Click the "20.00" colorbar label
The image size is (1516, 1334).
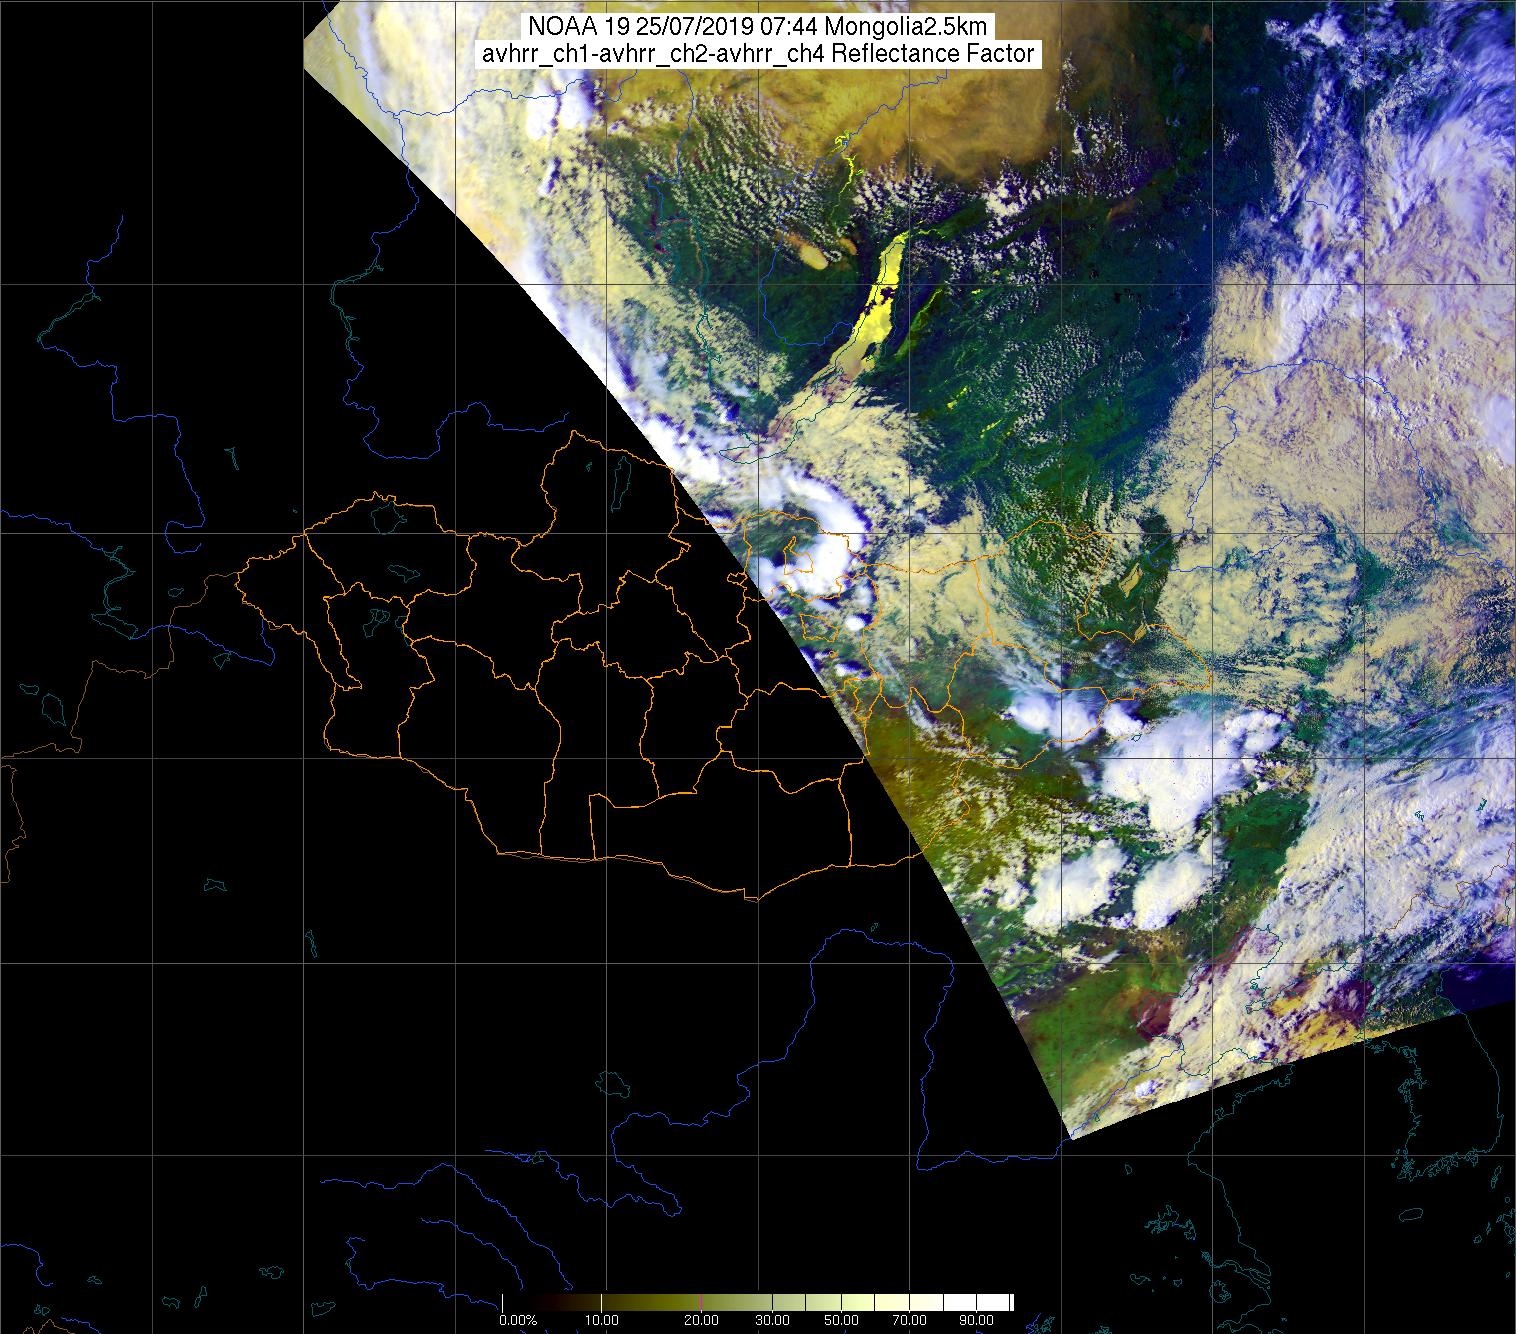coord(701,1320)
